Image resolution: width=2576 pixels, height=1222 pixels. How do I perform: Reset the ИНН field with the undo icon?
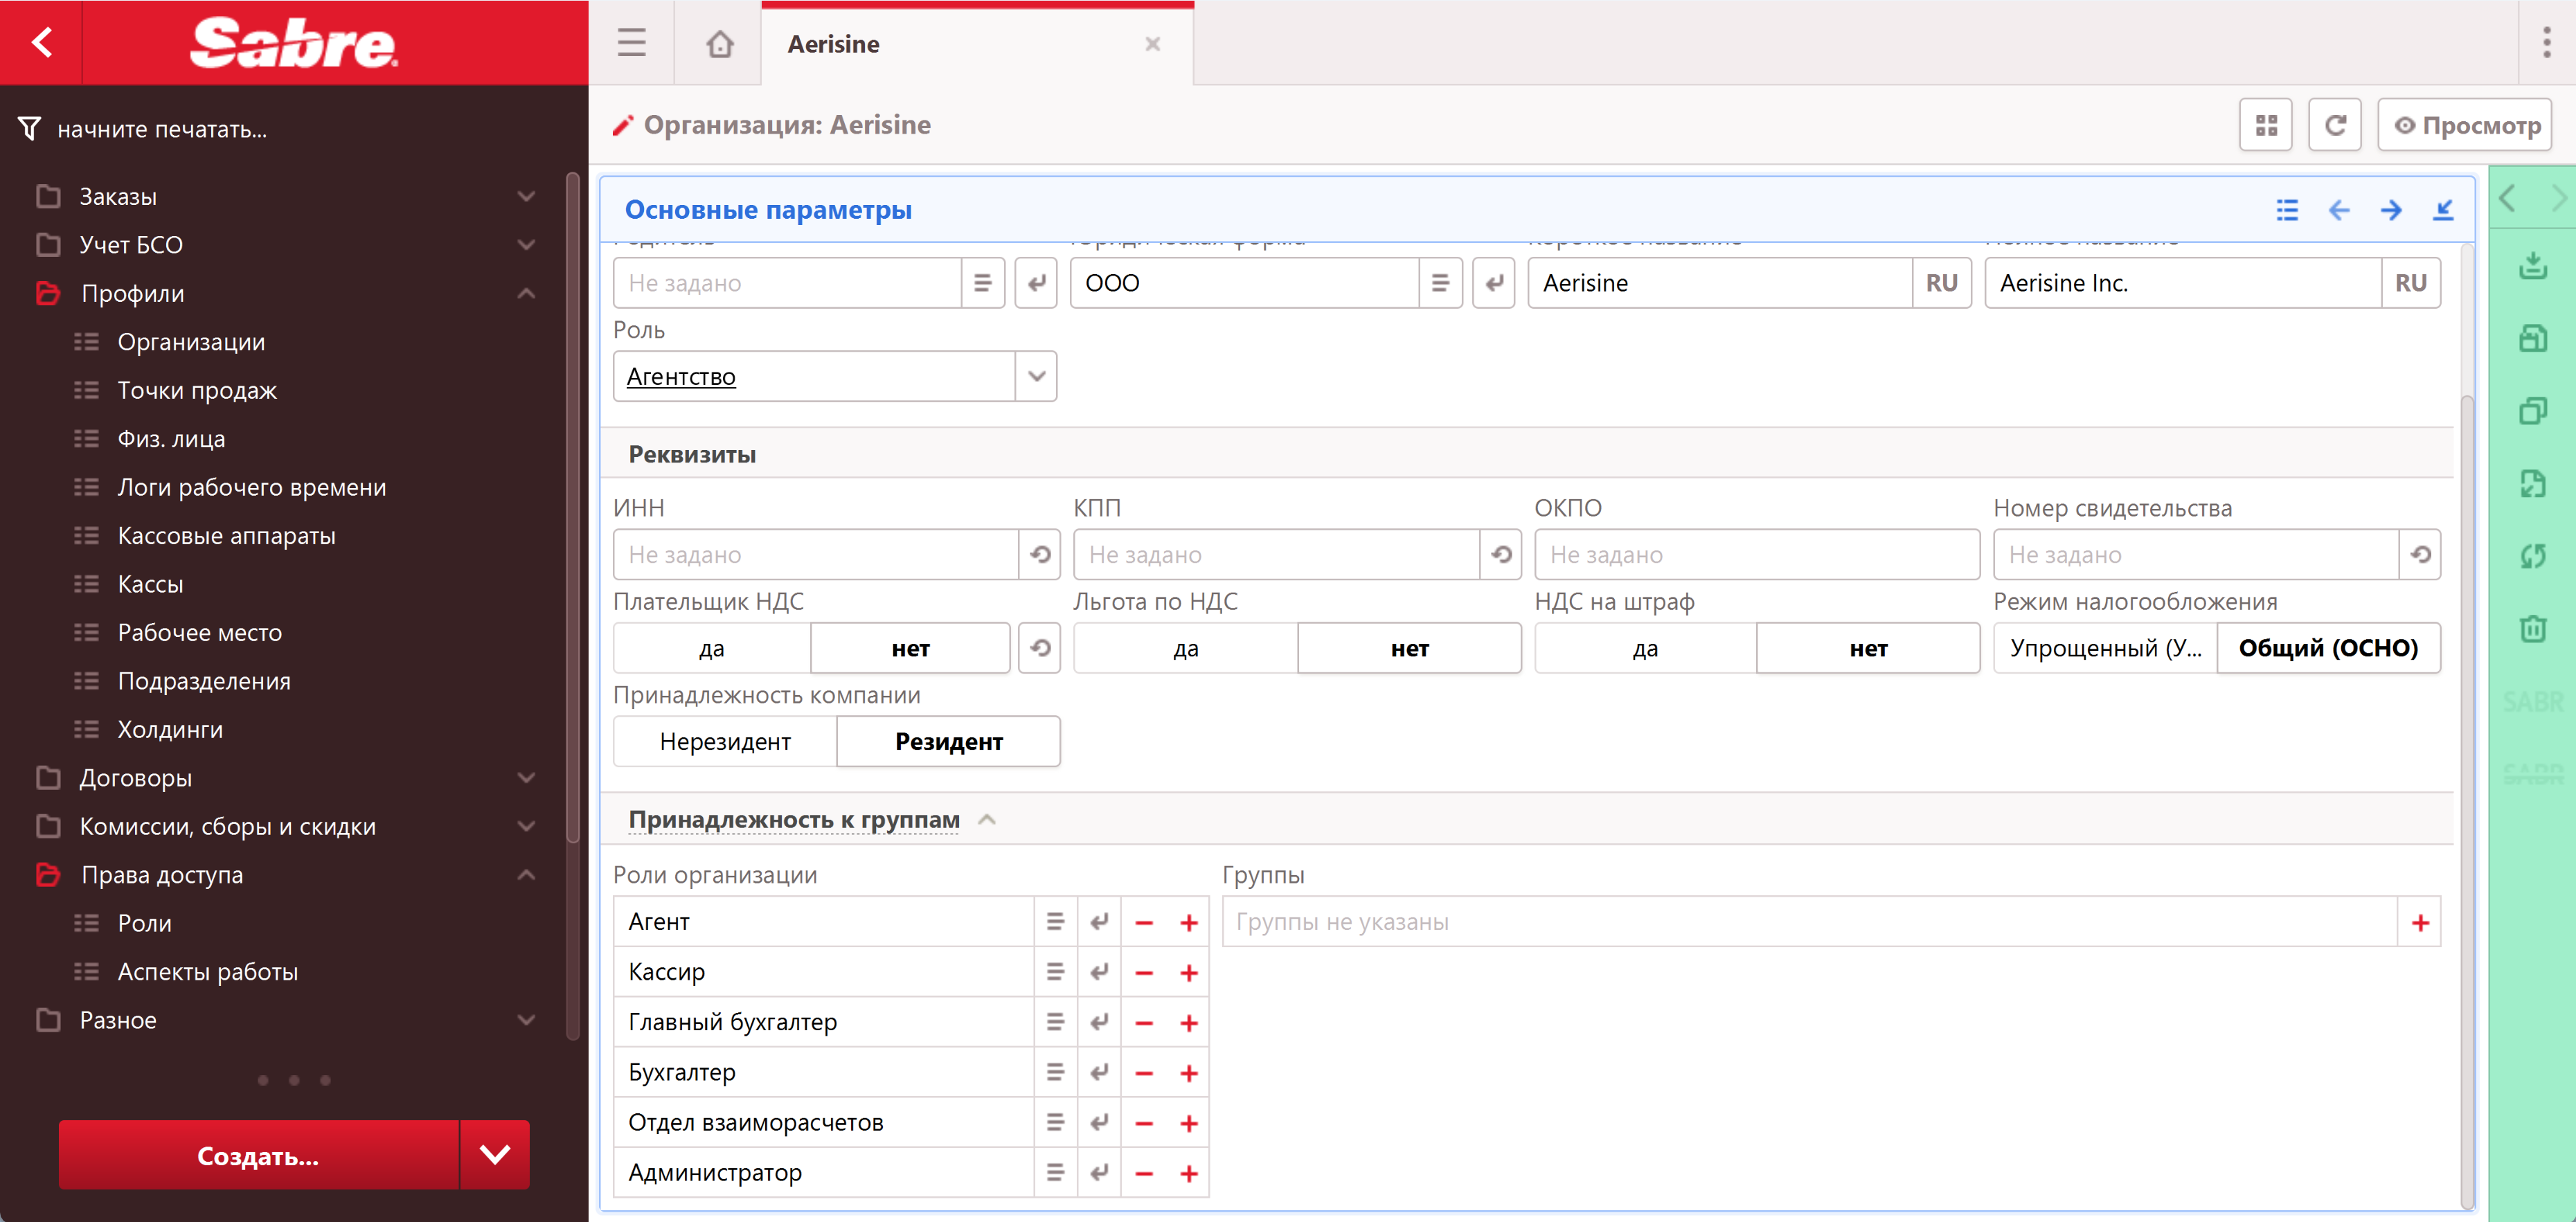(1040, 555)
